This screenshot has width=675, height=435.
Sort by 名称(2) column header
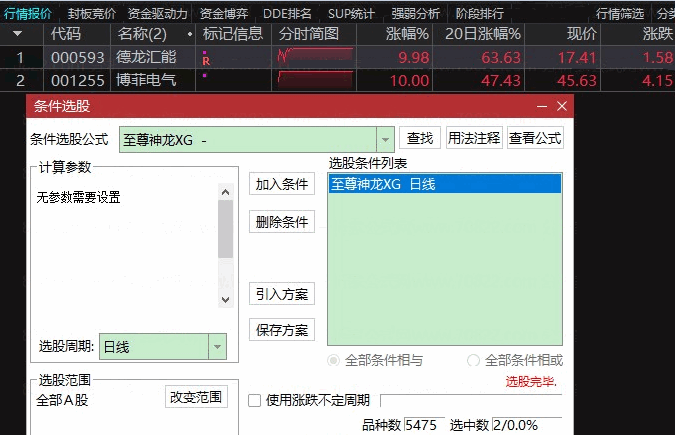tap(142, 34)
